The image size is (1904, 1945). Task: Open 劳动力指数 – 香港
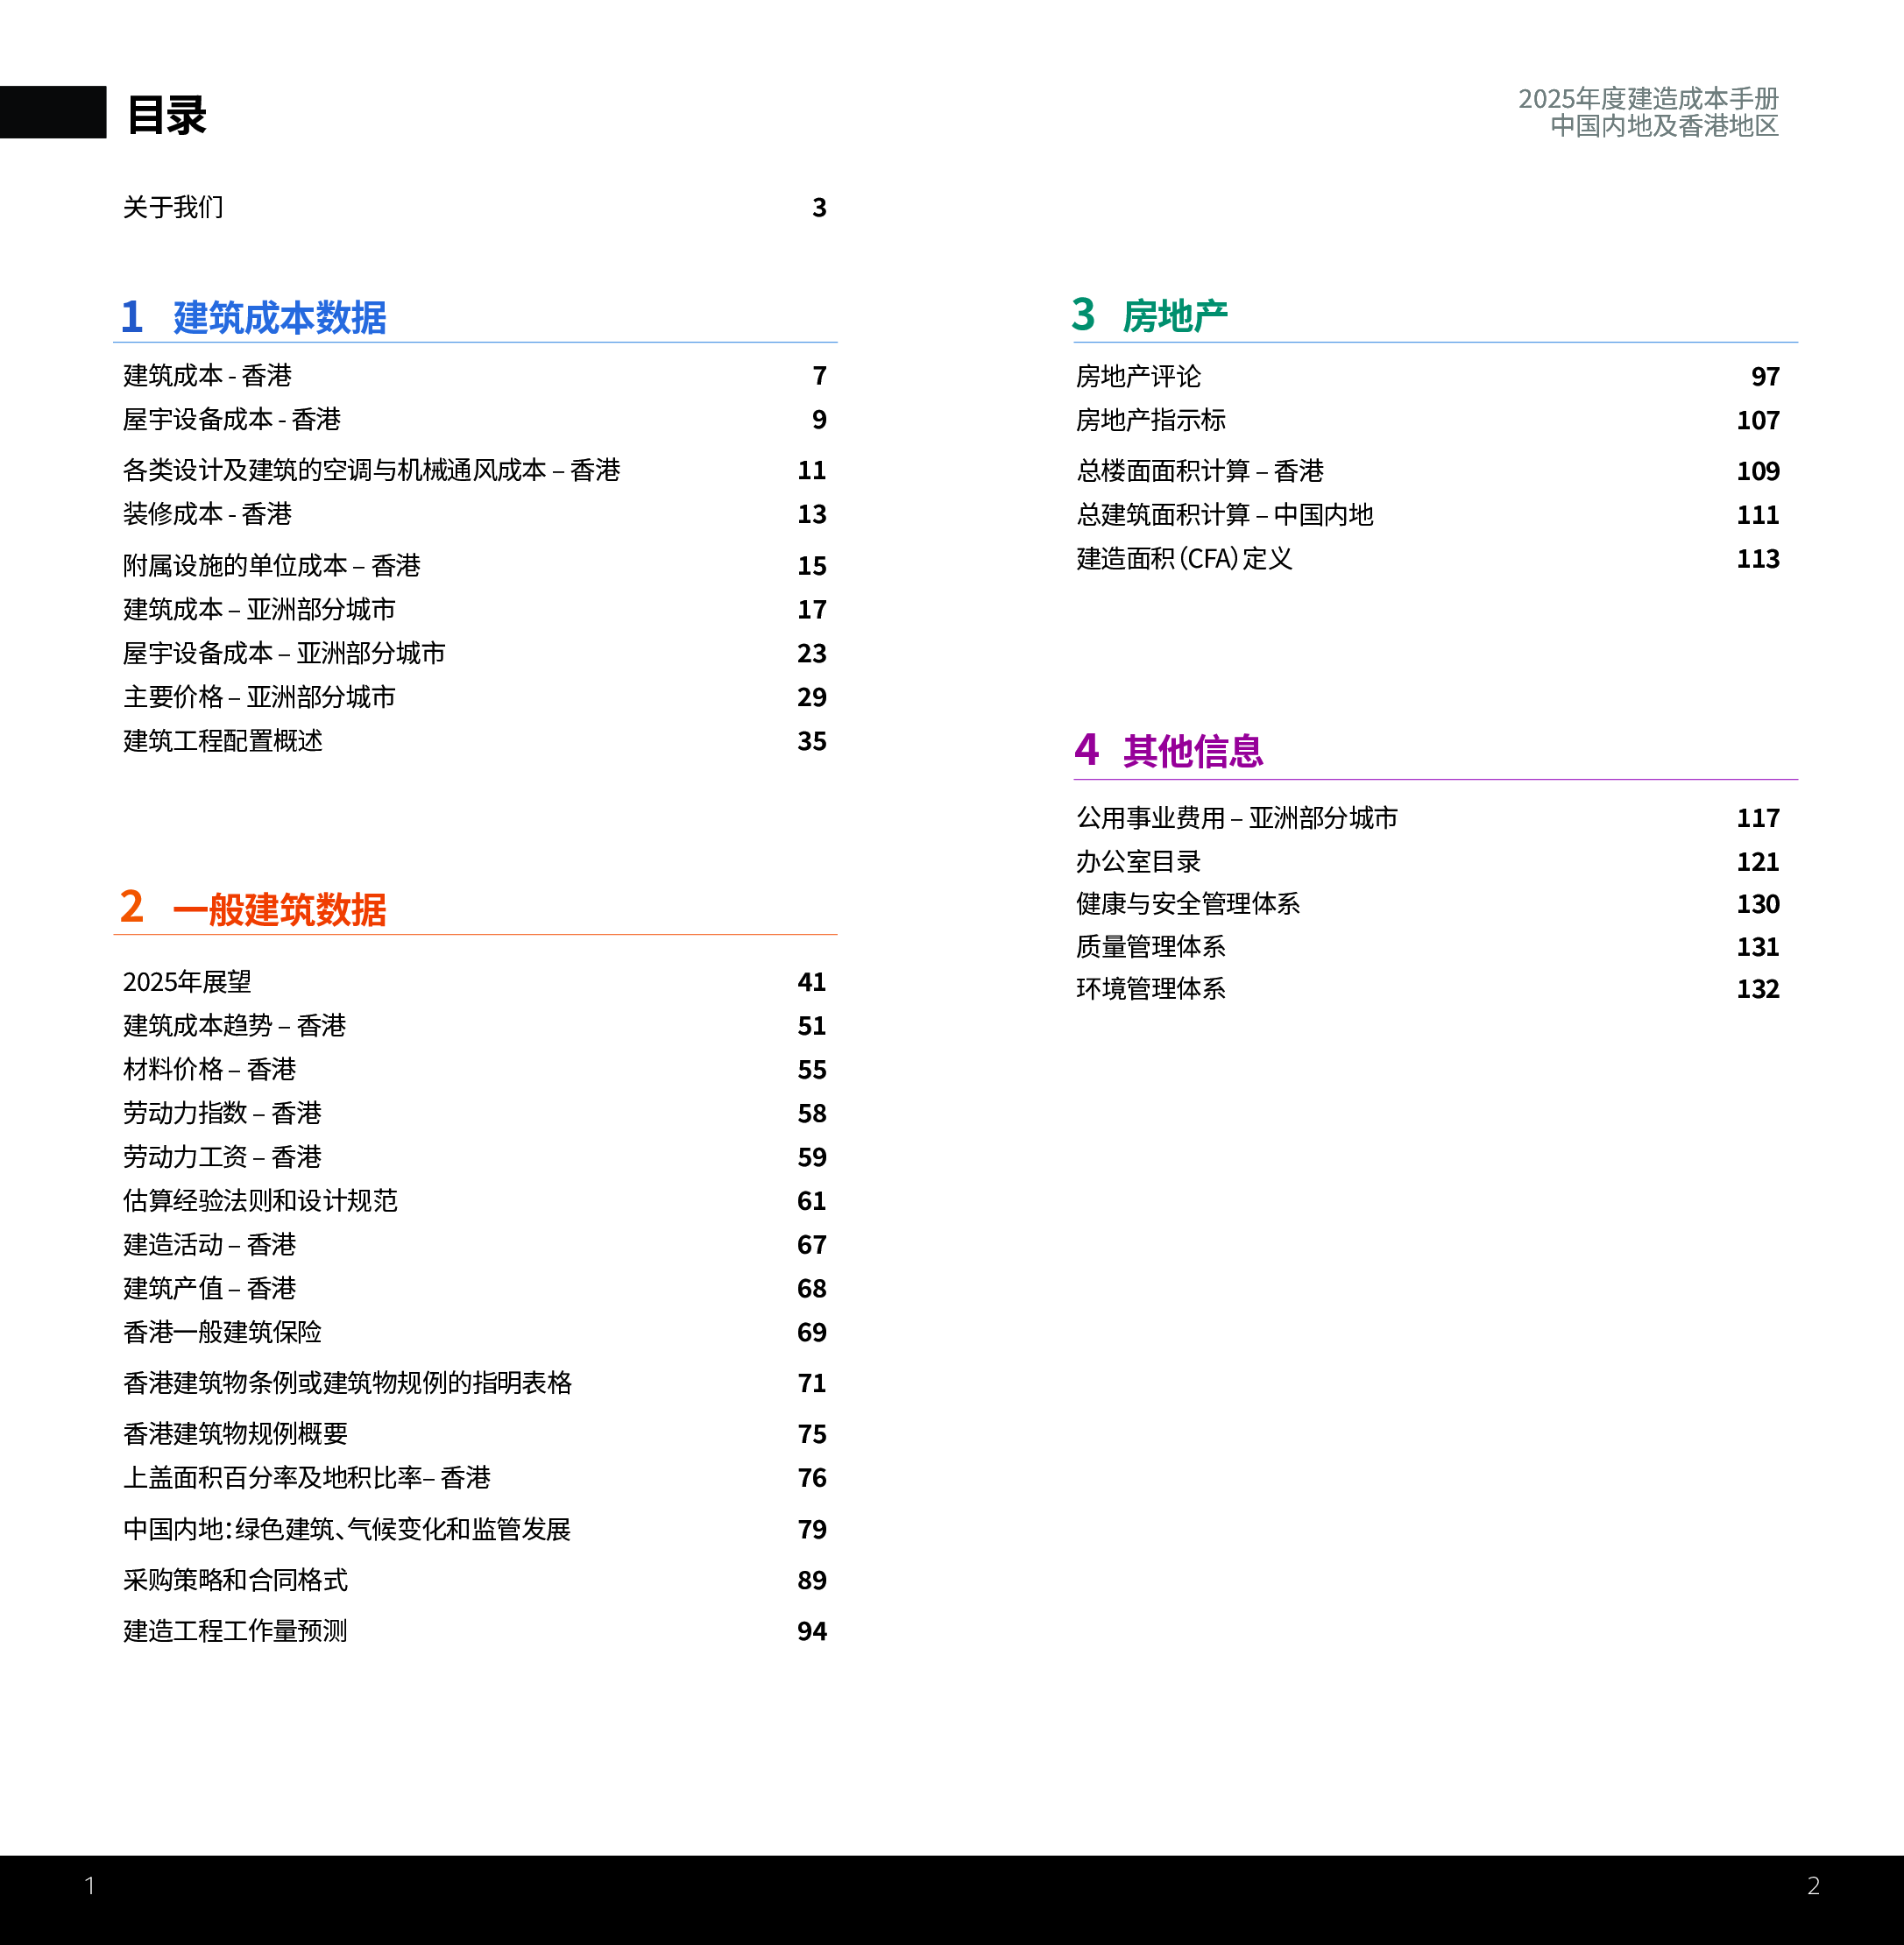pyautogui.click(x=222, y=1113)
